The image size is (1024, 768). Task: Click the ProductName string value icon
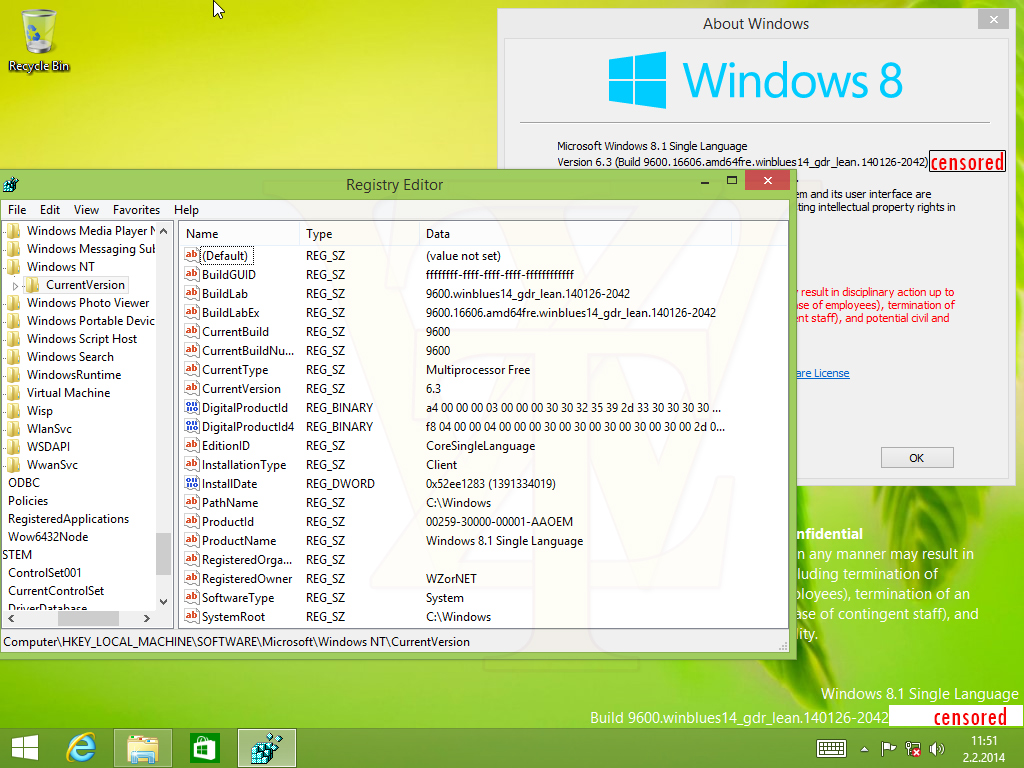[191, 540]
